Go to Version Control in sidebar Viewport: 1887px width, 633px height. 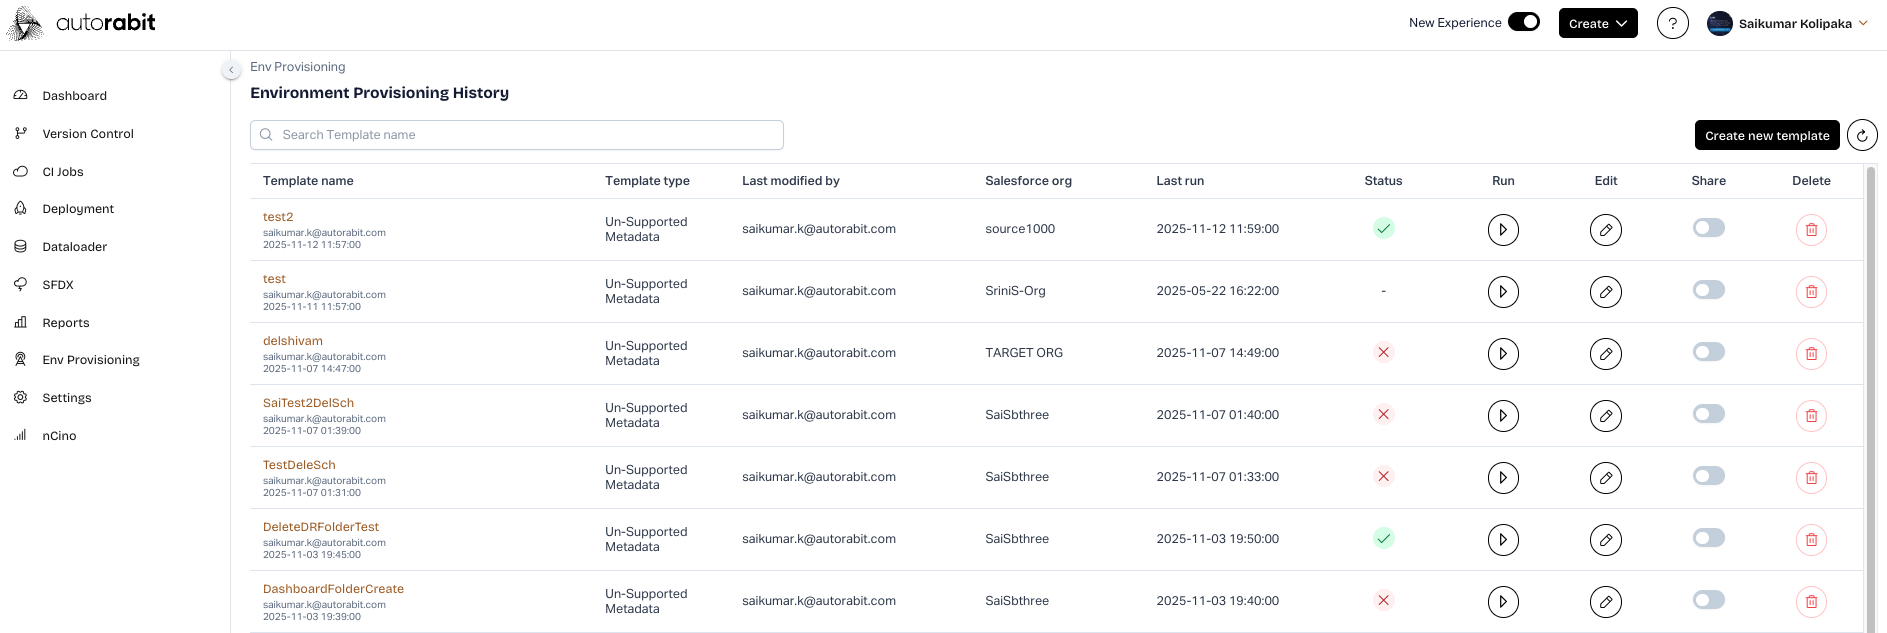click(88, 134)
